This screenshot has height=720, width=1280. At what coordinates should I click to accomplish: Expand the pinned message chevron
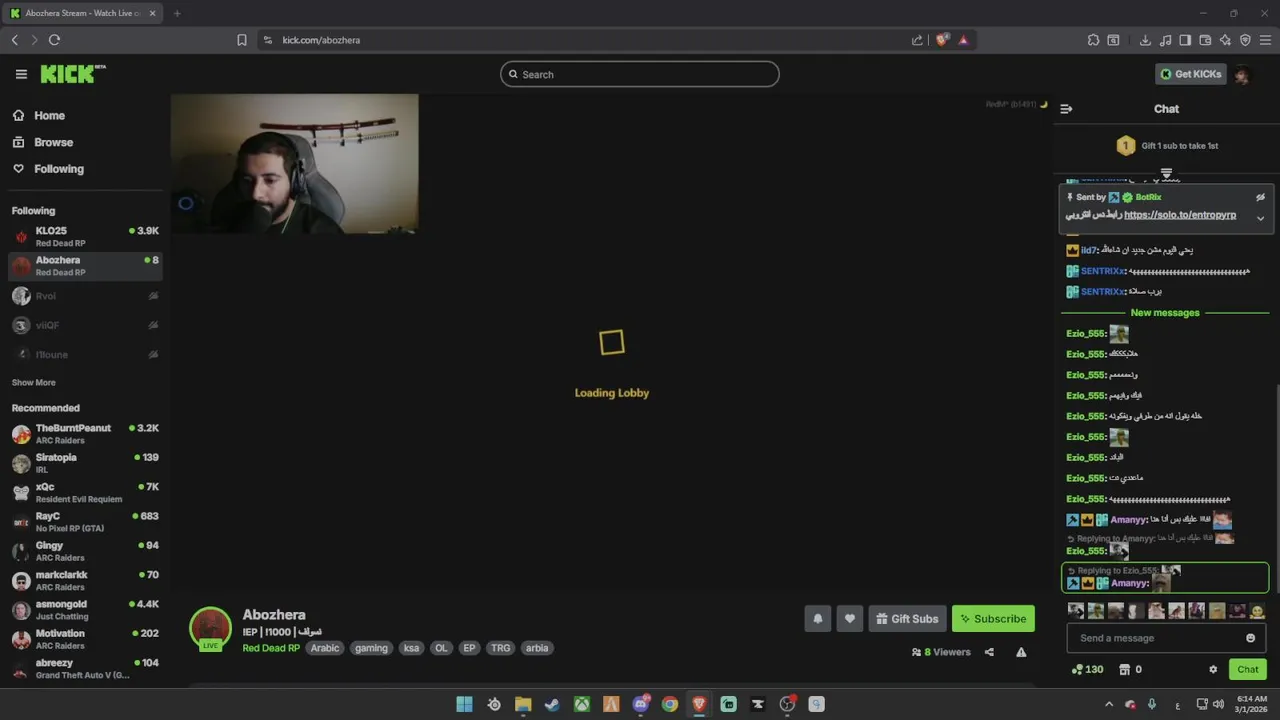1260,218
